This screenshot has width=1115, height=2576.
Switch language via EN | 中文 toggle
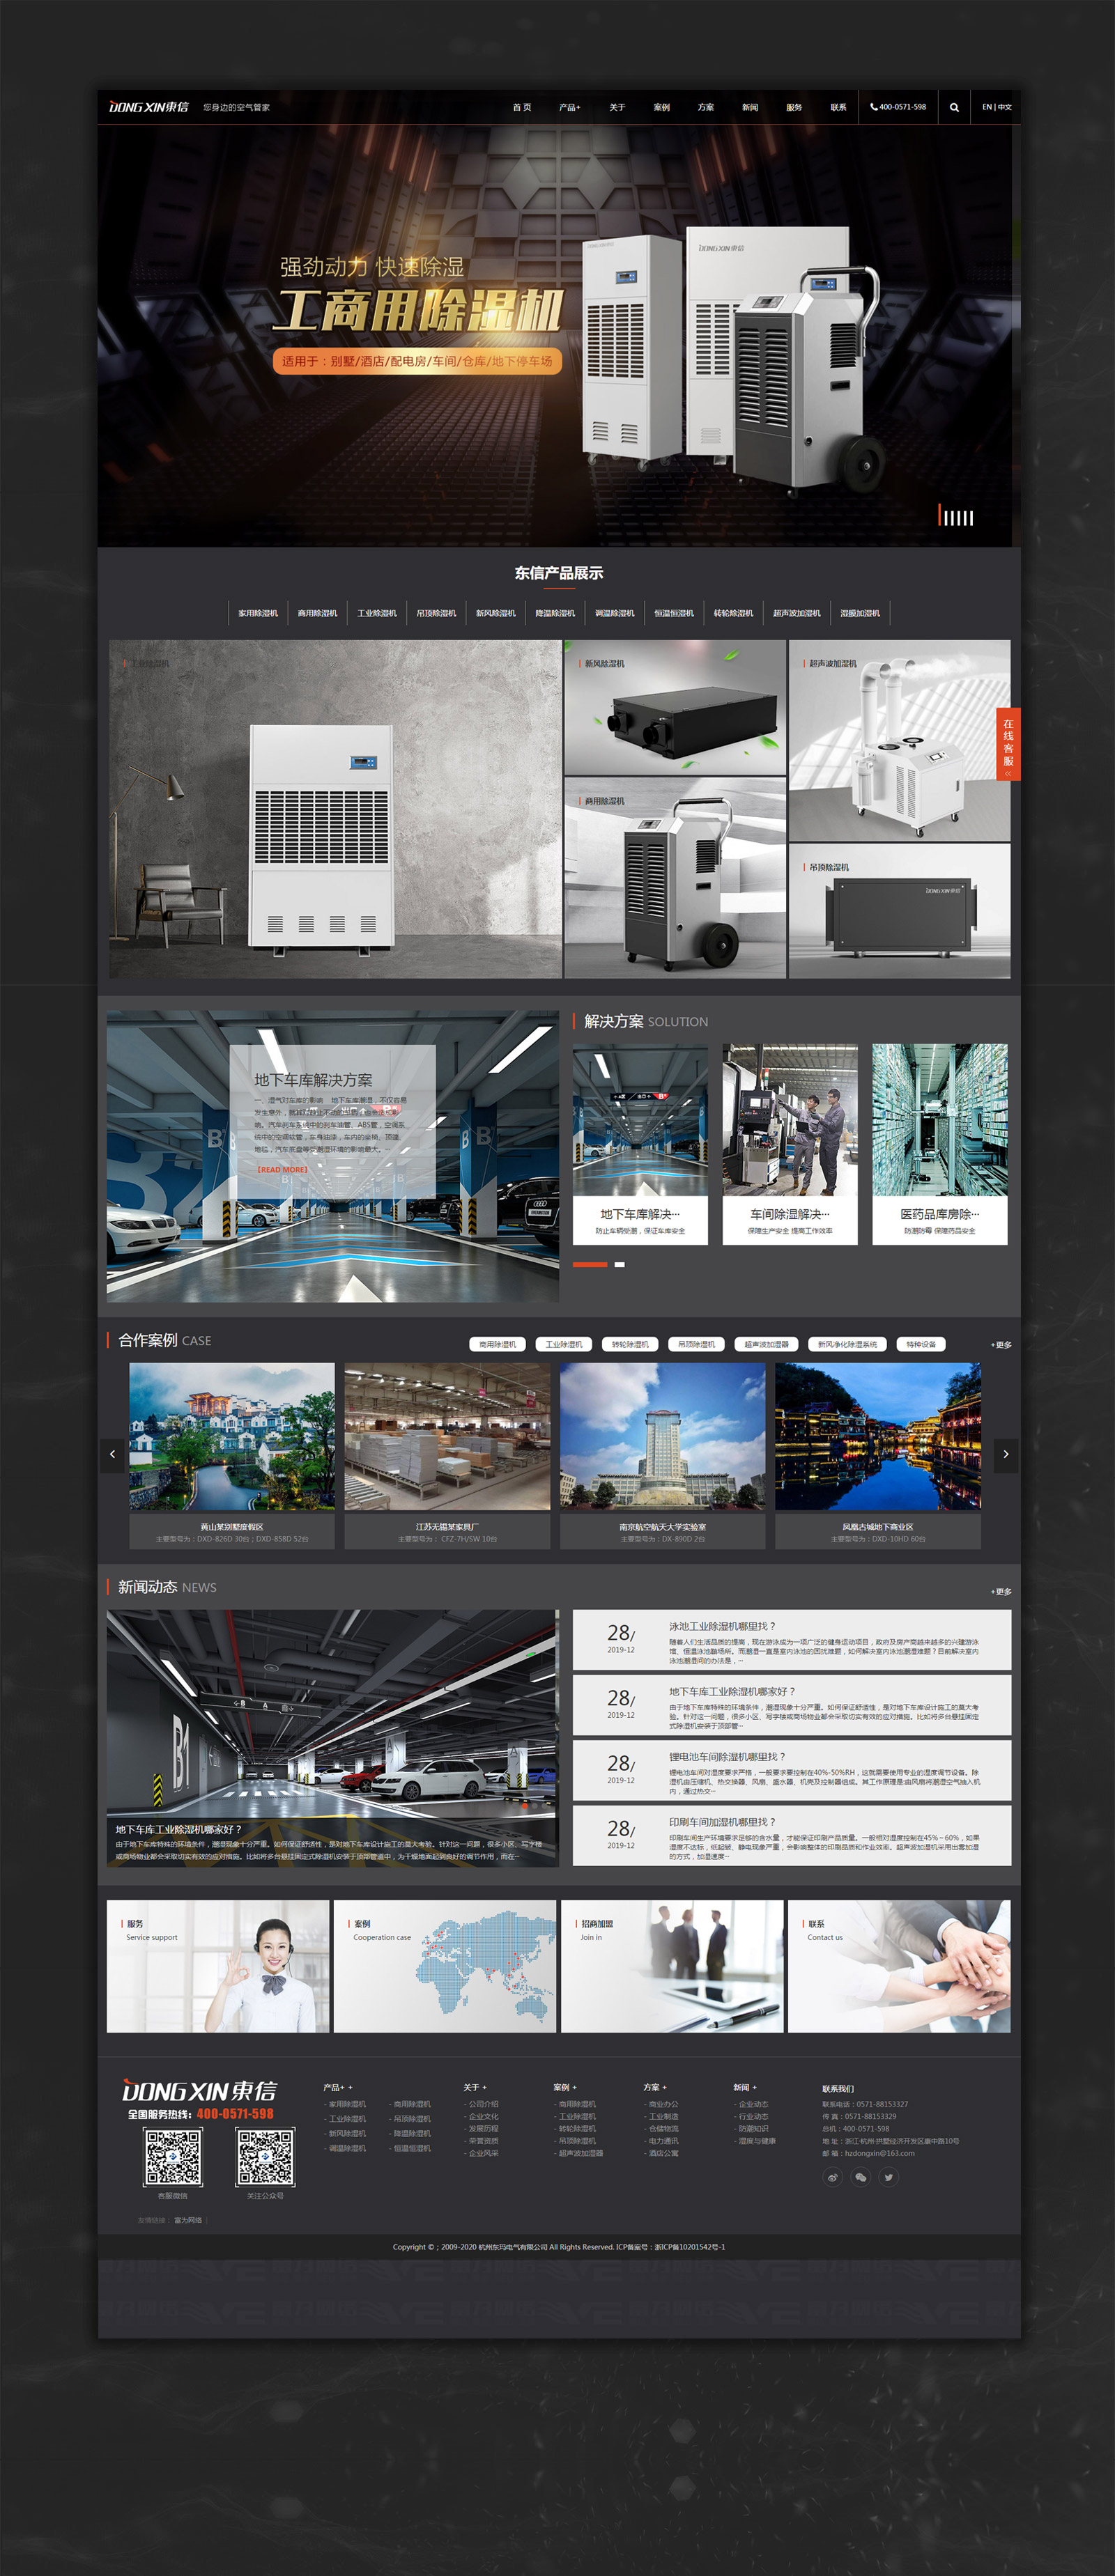click(996, 107)
